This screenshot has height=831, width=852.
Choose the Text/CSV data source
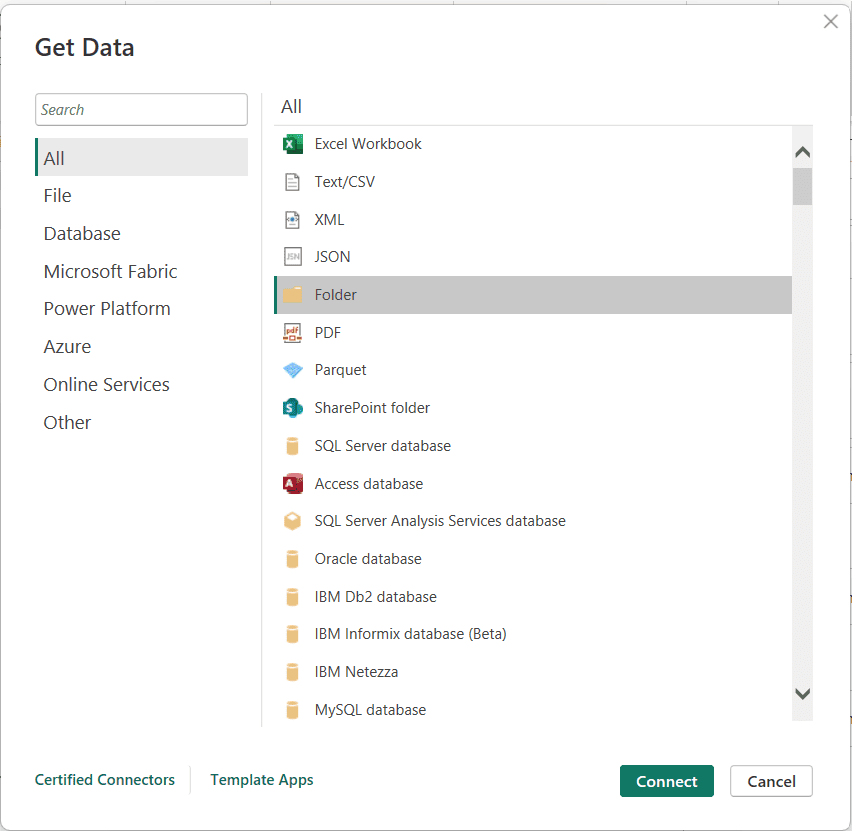pyautogui.click(x=347, y=181)
